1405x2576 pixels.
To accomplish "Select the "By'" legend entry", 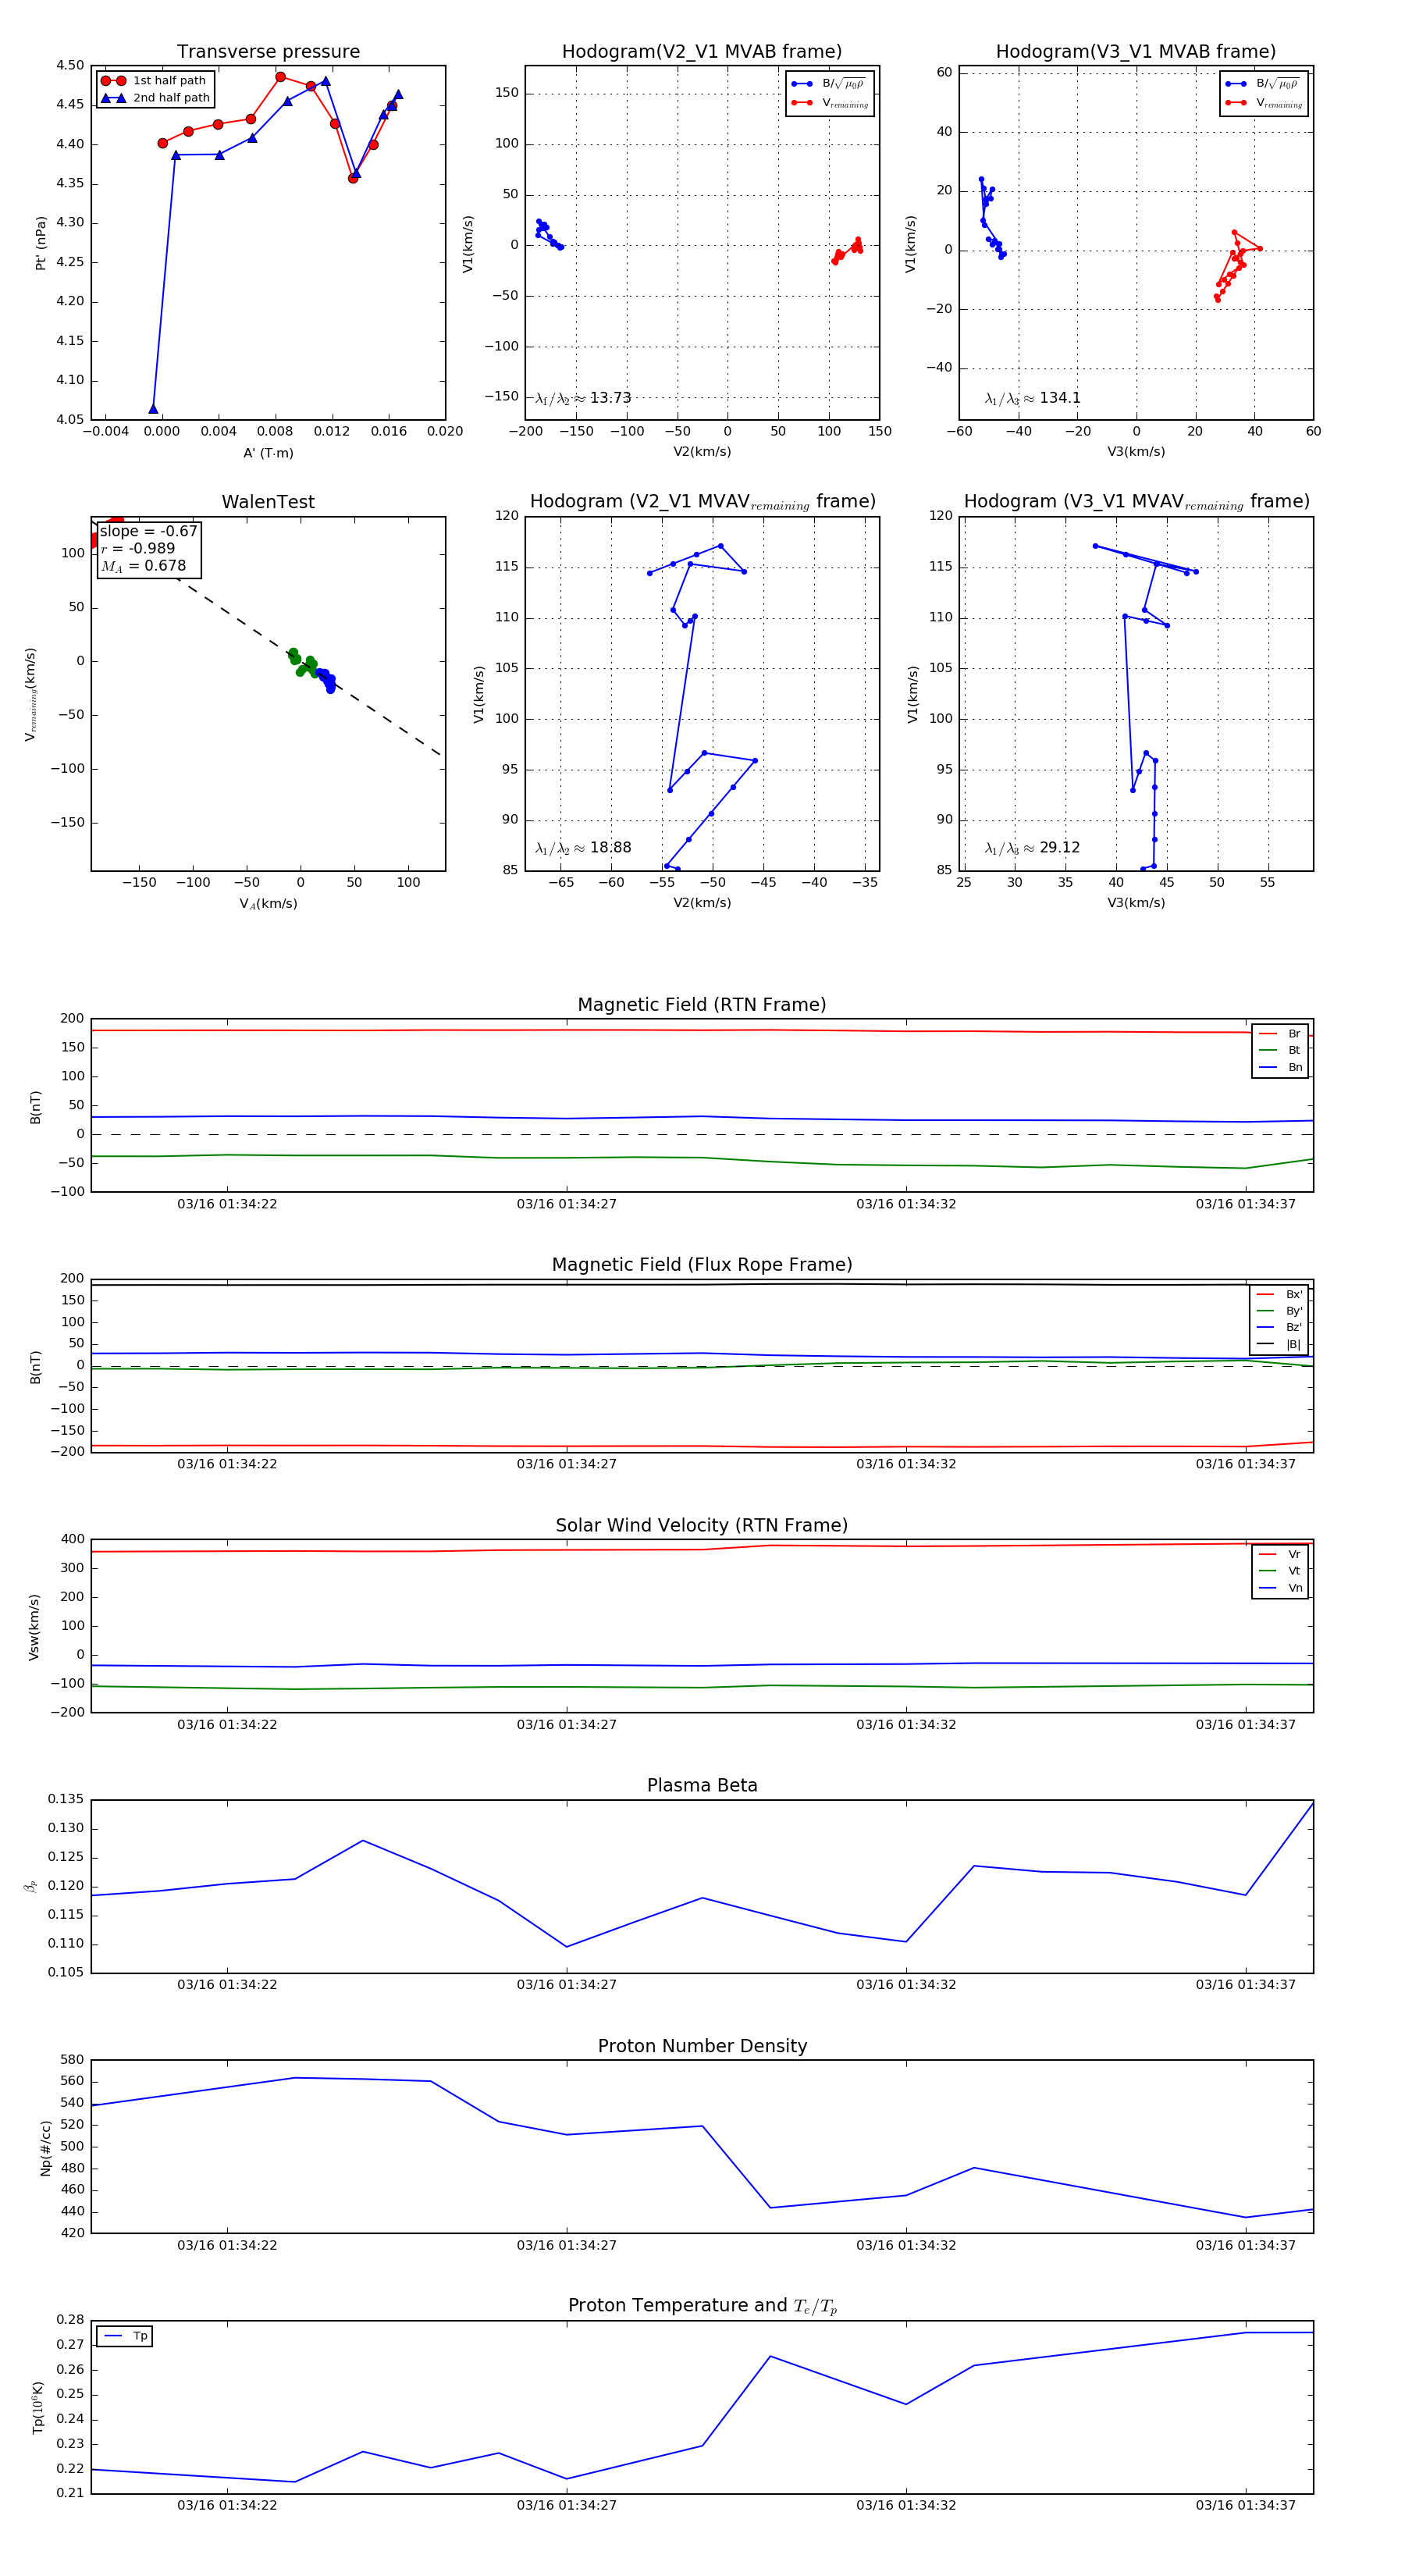I will tap(1279, 1311).
